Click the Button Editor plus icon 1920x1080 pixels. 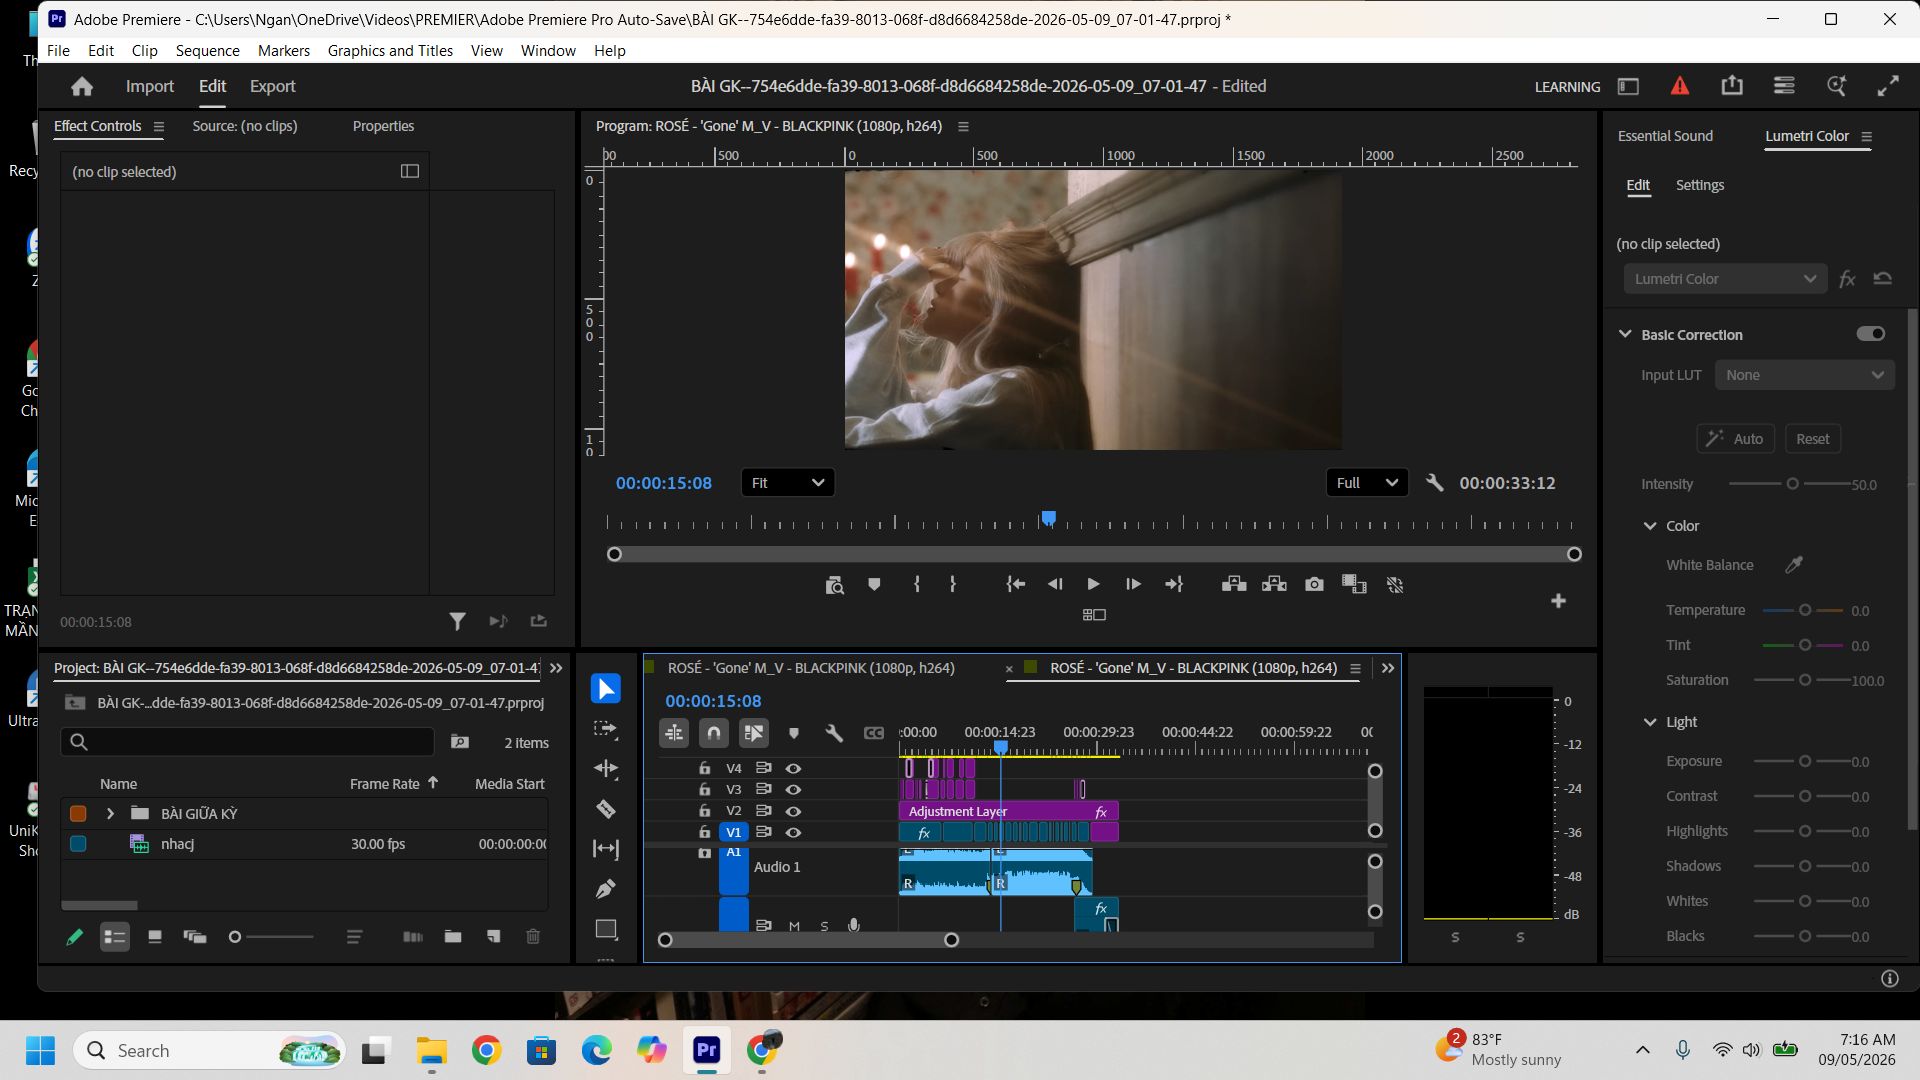pos(1558,601)
